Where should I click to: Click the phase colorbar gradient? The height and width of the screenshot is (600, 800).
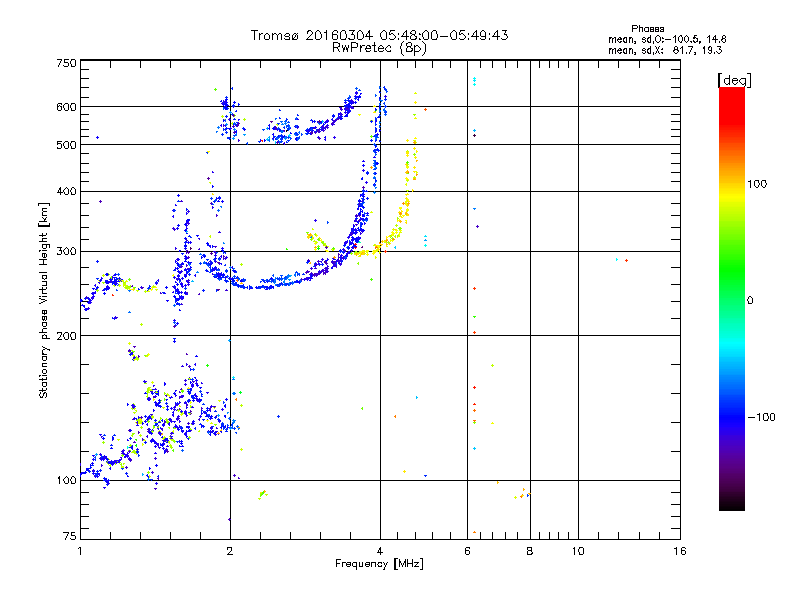732,299
